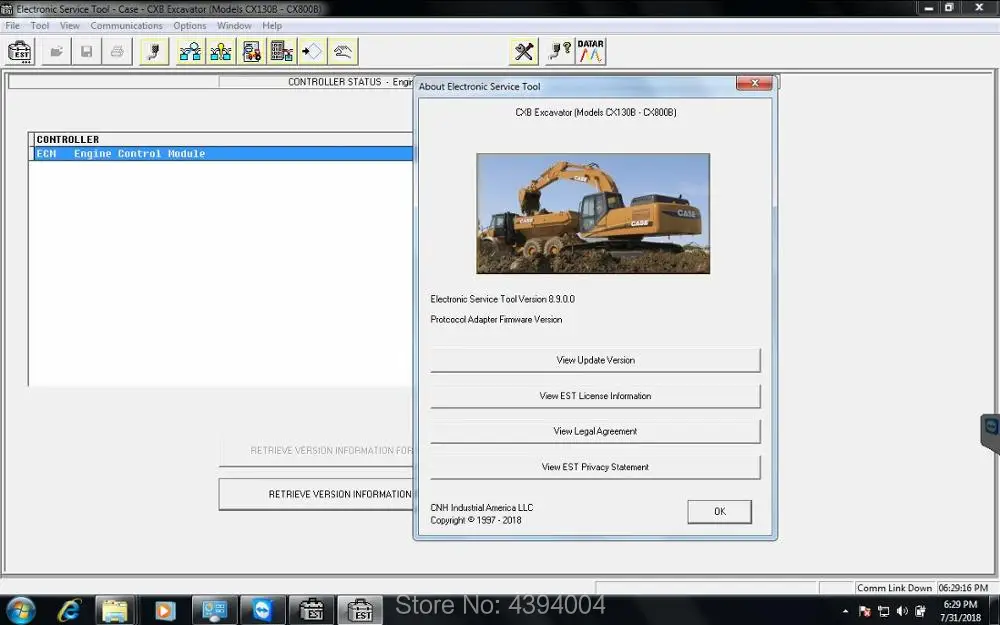
Task: Click the volume speaker tray icon
Action: coord(902,612)
